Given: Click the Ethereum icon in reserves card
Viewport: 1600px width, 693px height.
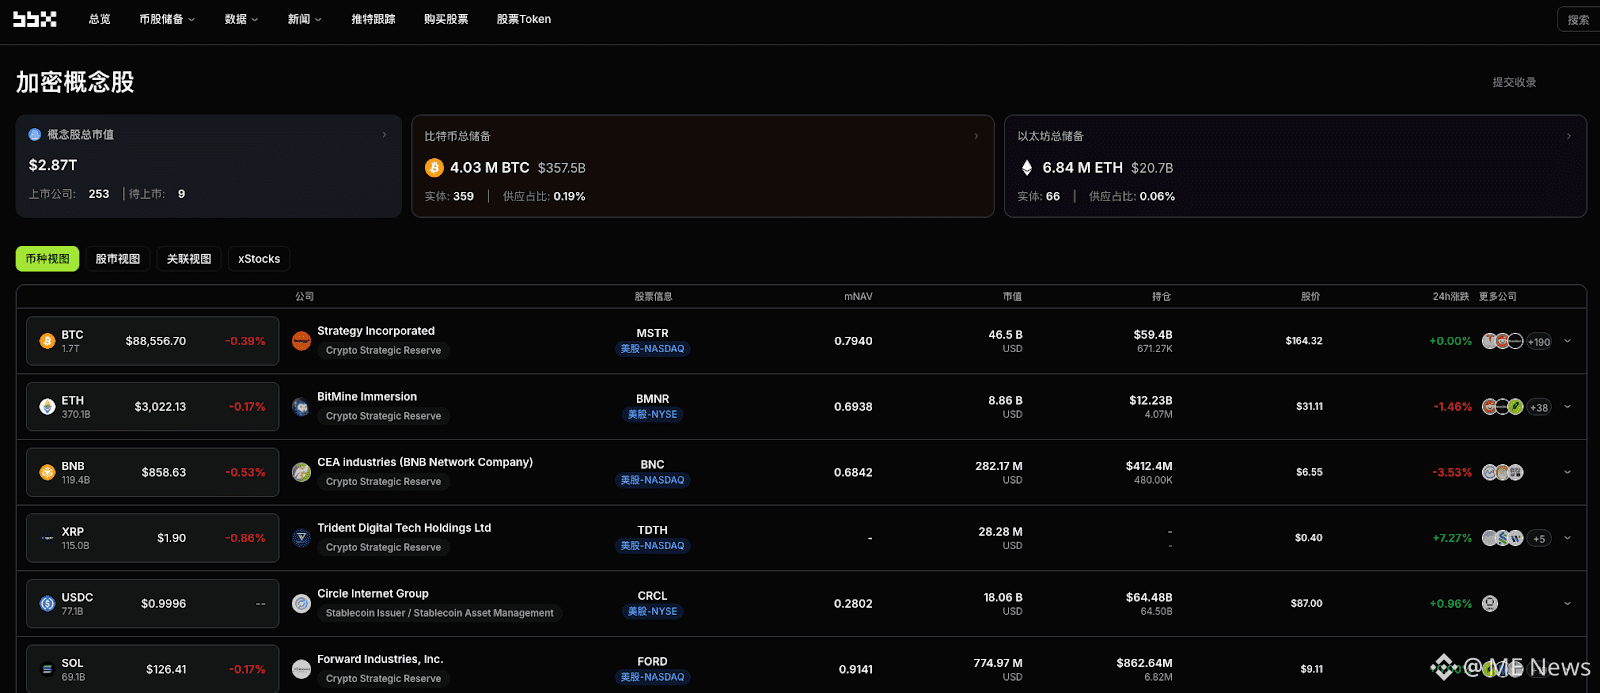Looking at the screenshot, I should [x=1026, y=168].
